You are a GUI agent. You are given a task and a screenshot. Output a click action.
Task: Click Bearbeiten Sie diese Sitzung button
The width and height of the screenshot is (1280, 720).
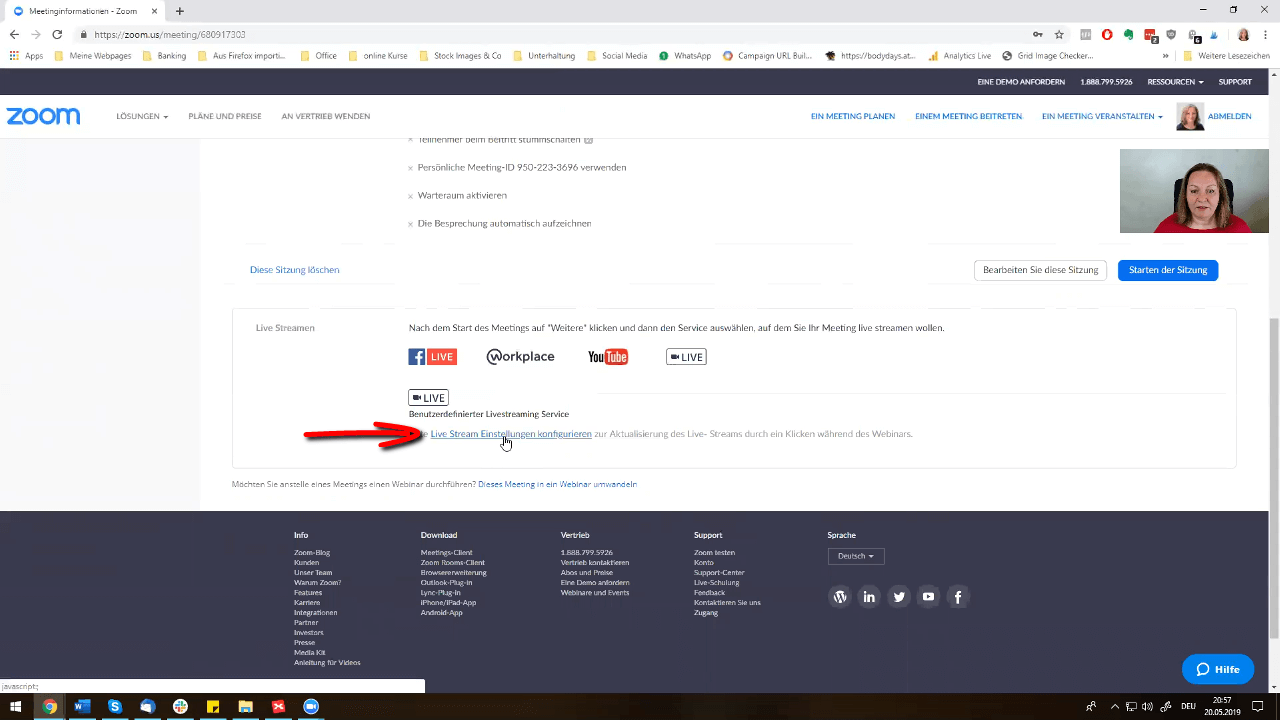tap(1040, 270)
